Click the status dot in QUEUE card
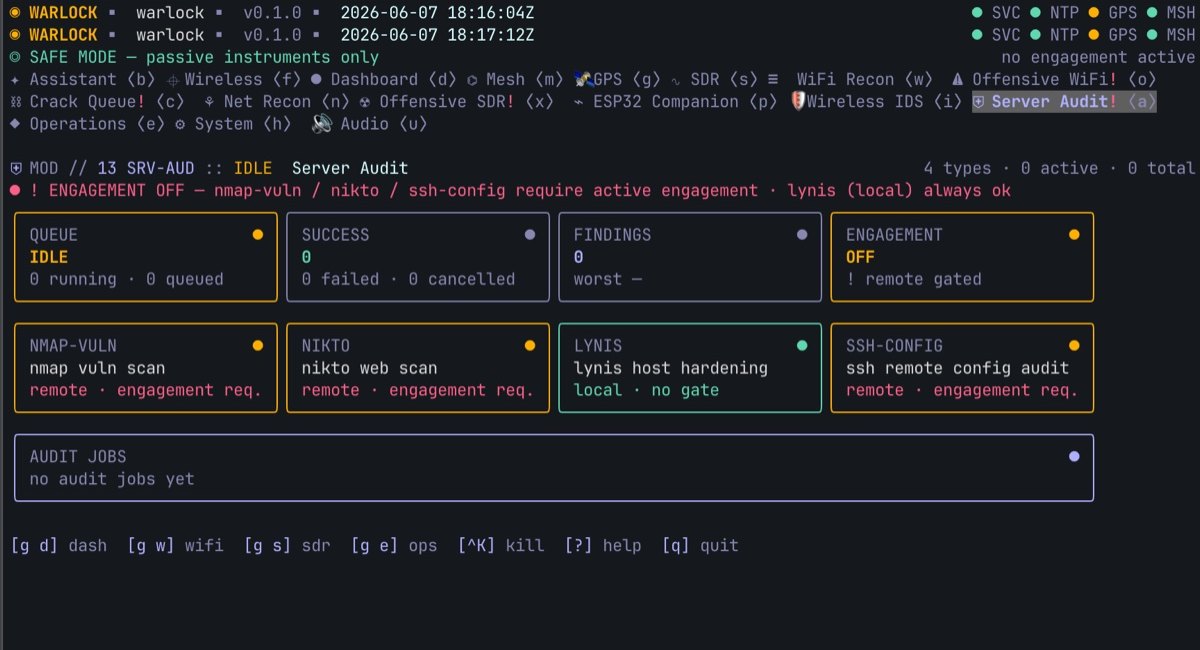 coord(257,235)
